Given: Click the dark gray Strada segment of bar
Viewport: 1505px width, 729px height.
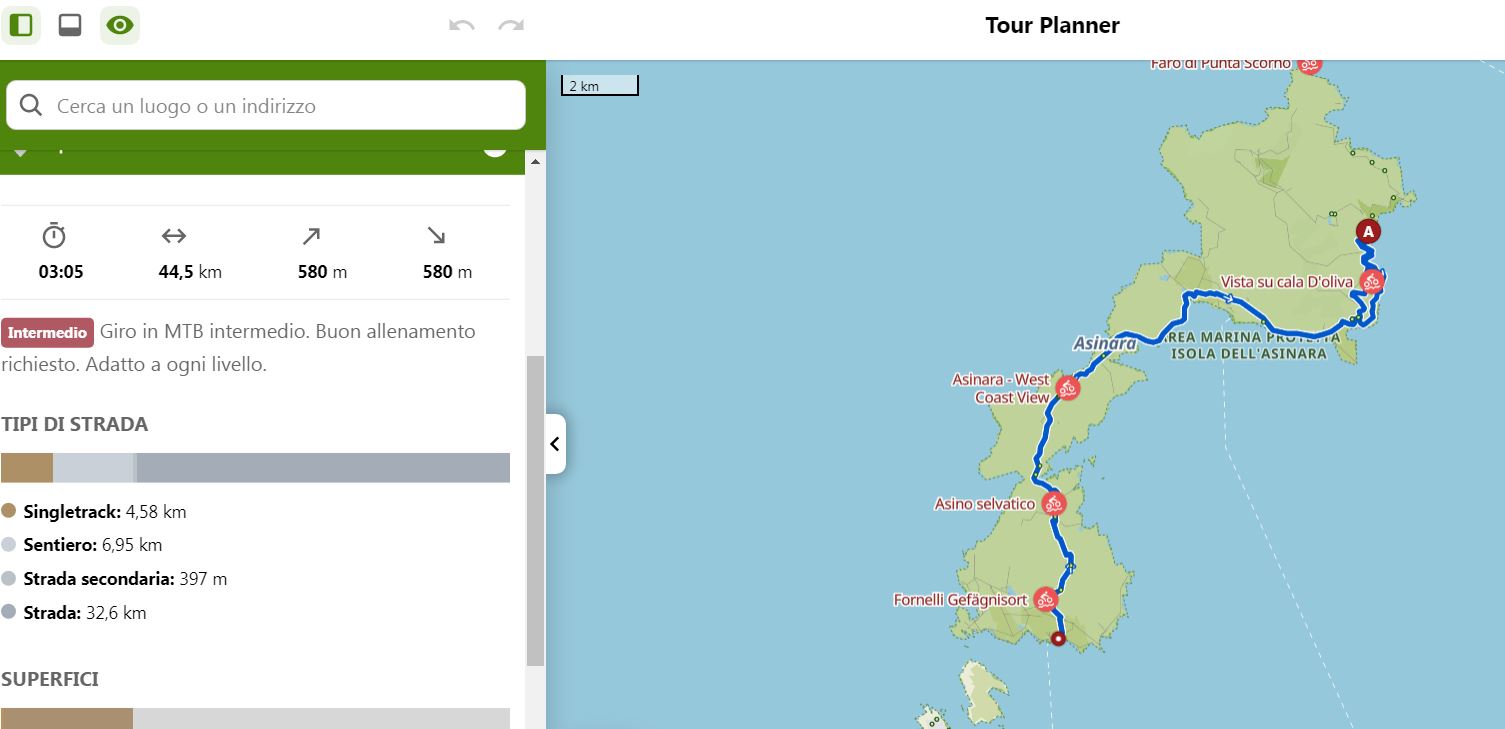Looking at the screenshot, I should [x=322, y=467].
